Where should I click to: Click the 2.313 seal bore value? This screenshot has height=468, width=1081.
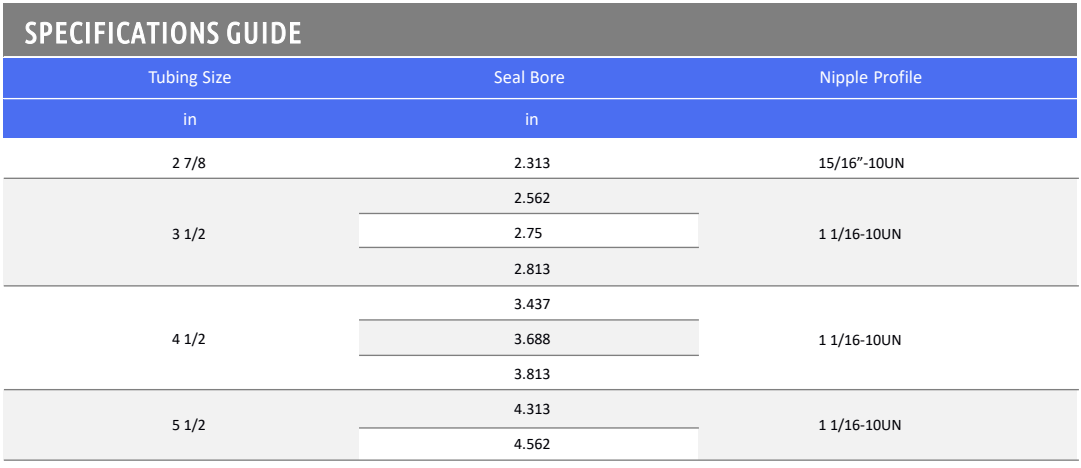pos(532,162)
